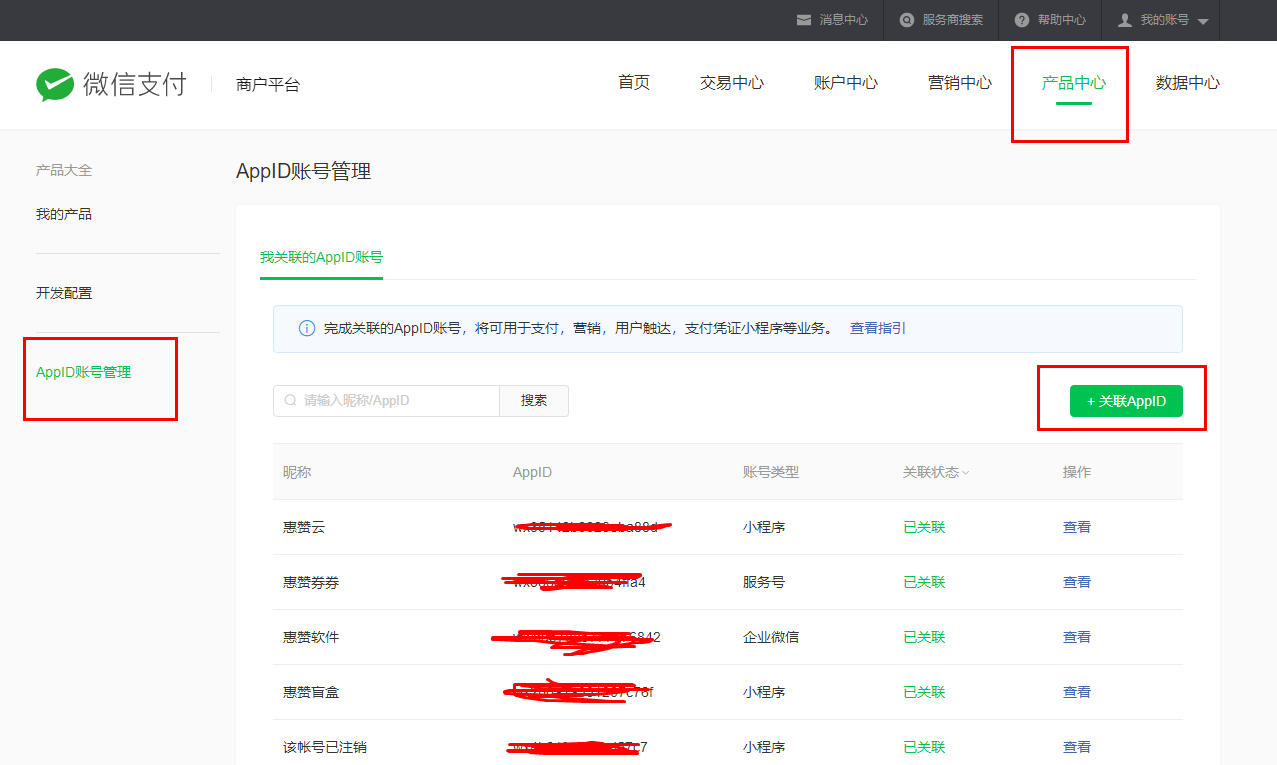
Task: Click the service provider search magnifier icon
Action: pyautogui.click(x=907, y=20)
